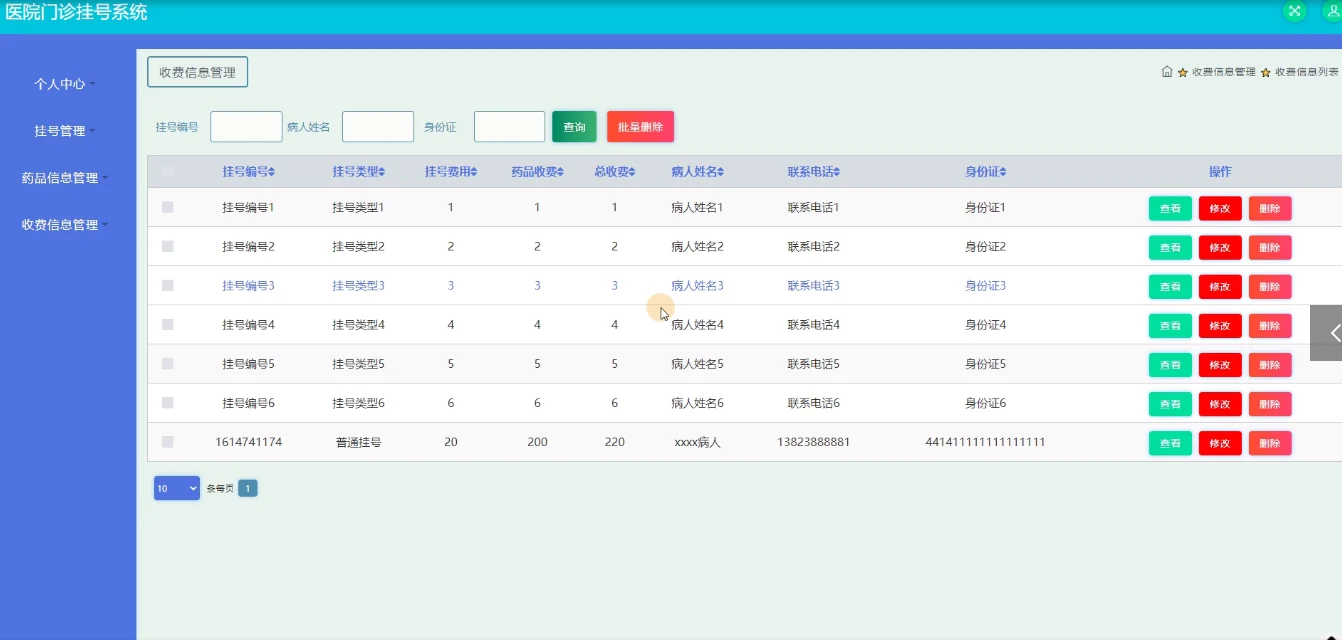
Task: Click the red 批量删除 button
Action: pos(640,127)
